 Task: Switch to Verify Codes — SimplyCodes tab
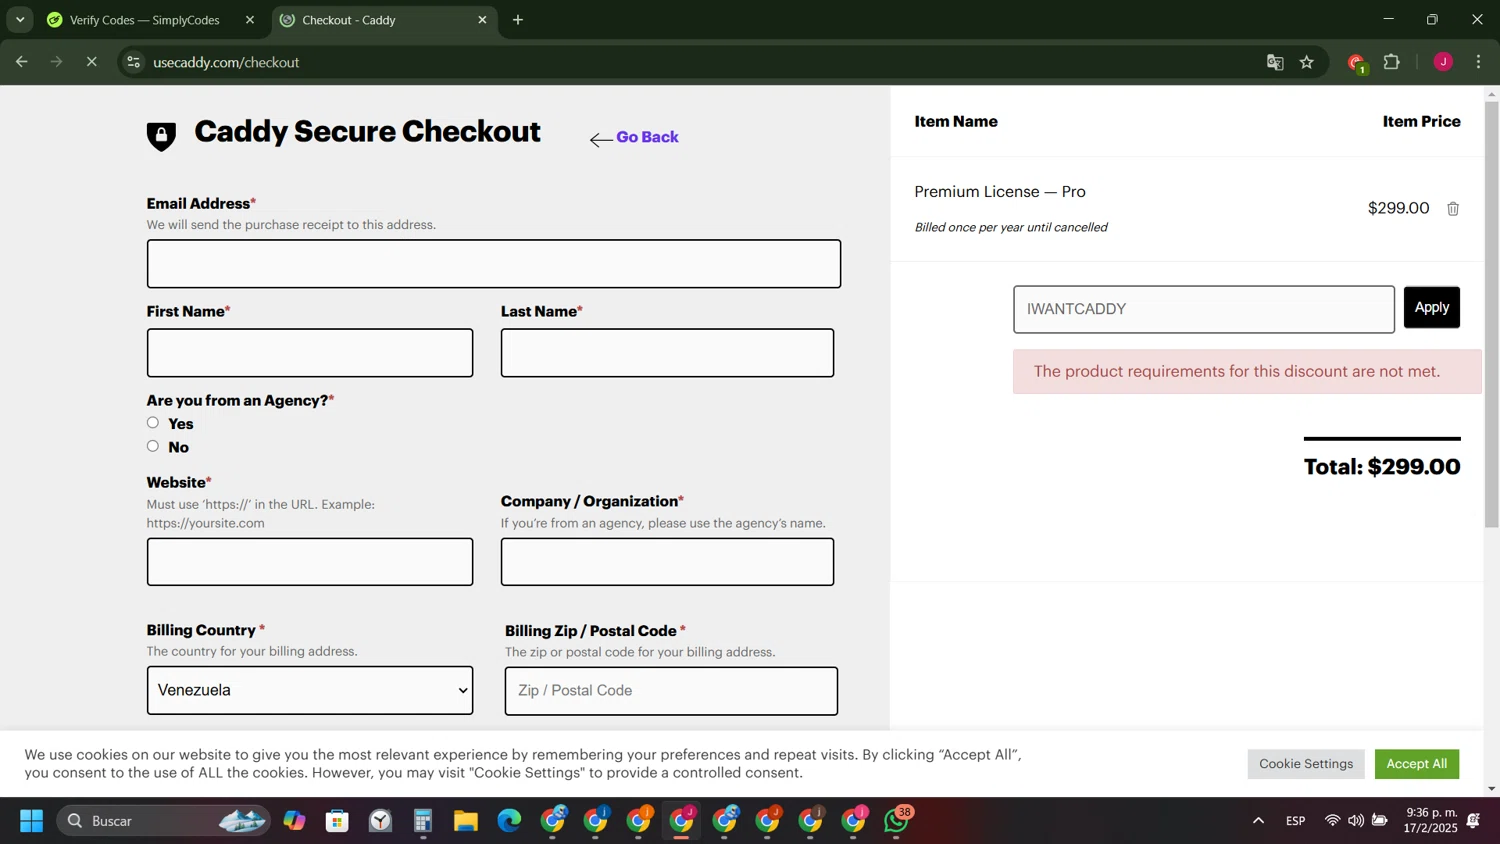point(145,20)
